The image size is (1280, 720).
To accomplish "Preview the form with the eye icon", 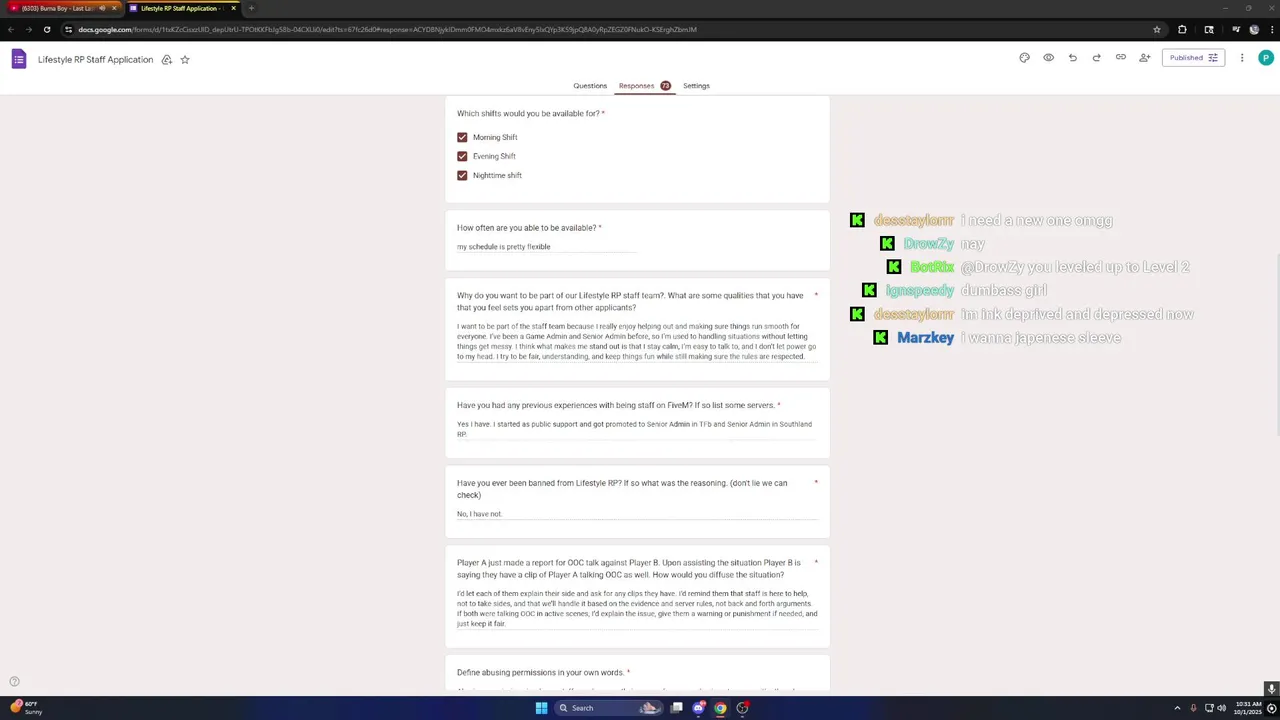I will [x=1048, y=58].
